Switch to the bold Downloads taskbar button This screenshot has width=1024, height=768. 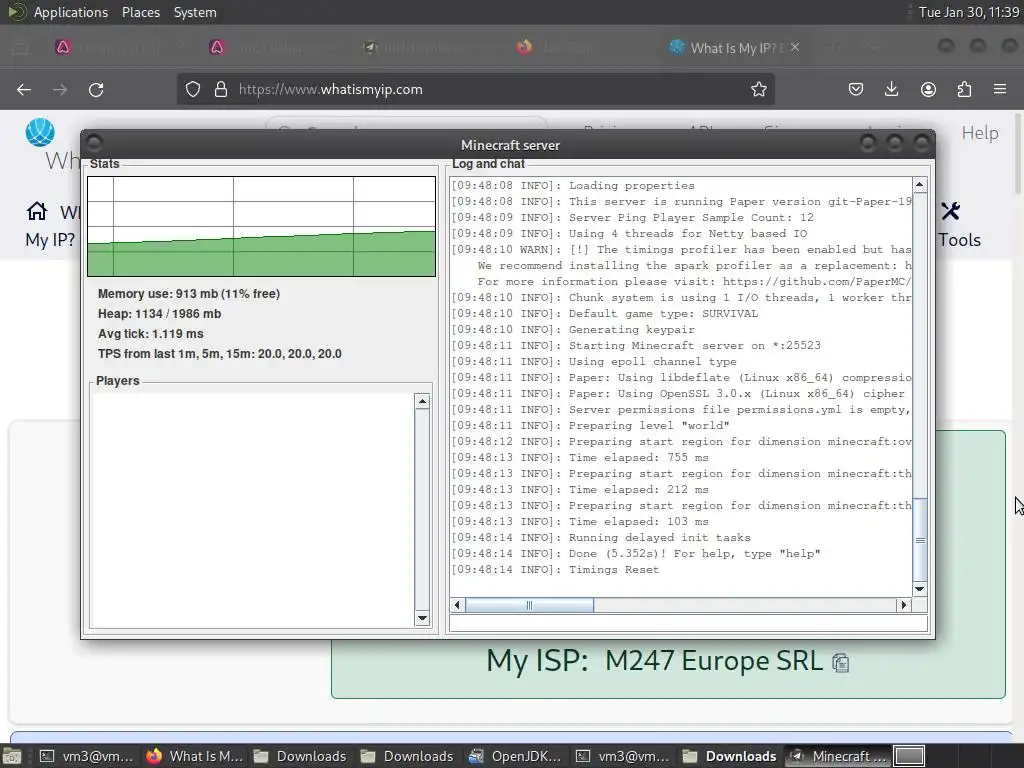[730, 756]
